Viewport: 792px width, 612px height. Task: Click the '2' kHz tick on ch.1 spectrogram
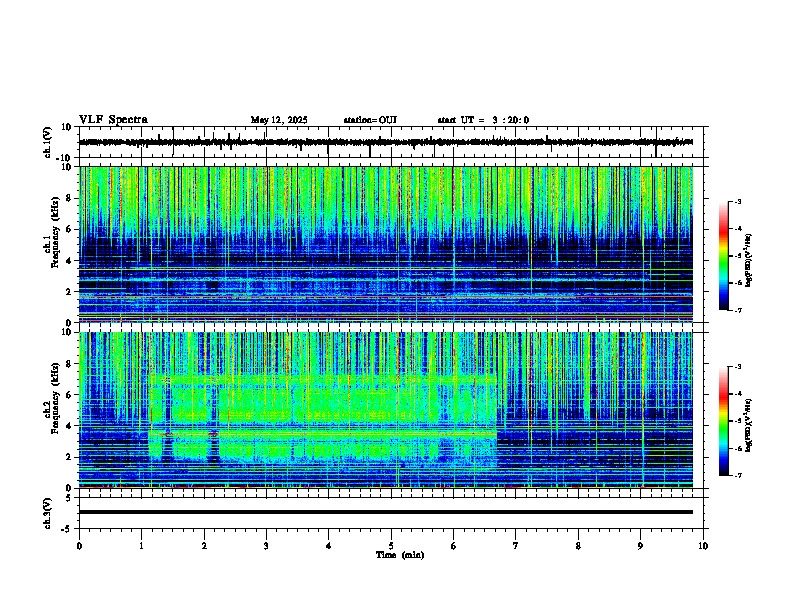click(x=70, y=292)
